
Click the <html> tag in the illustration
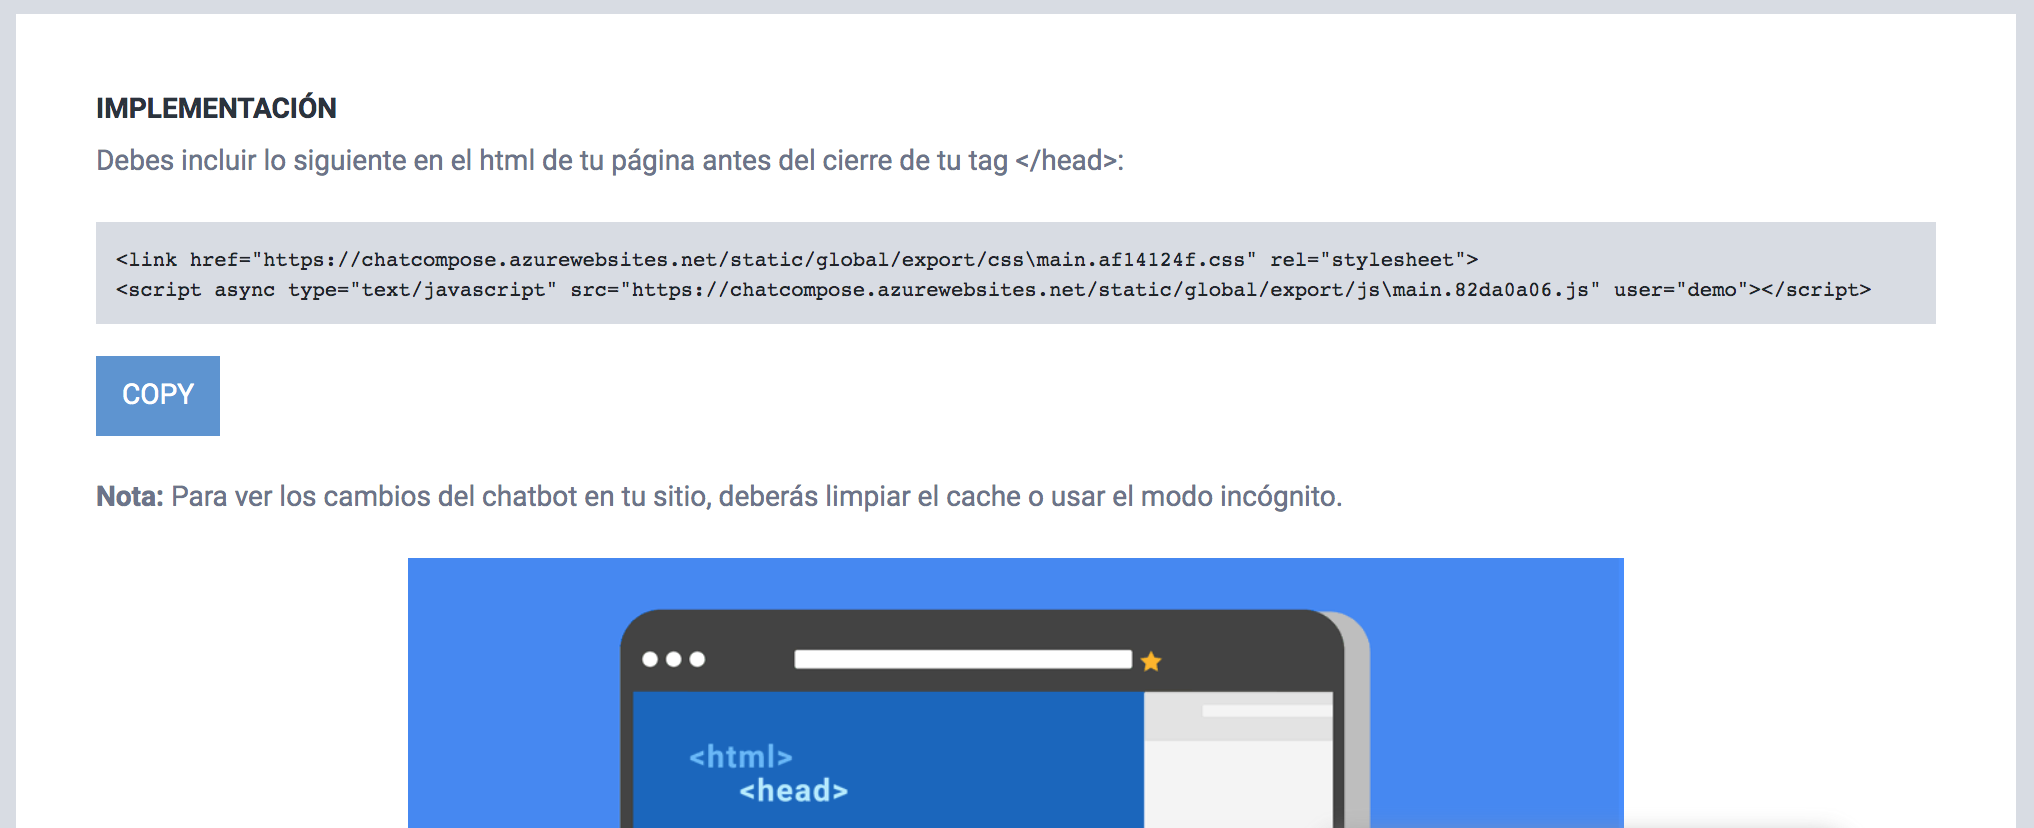(x=741, y=757)
